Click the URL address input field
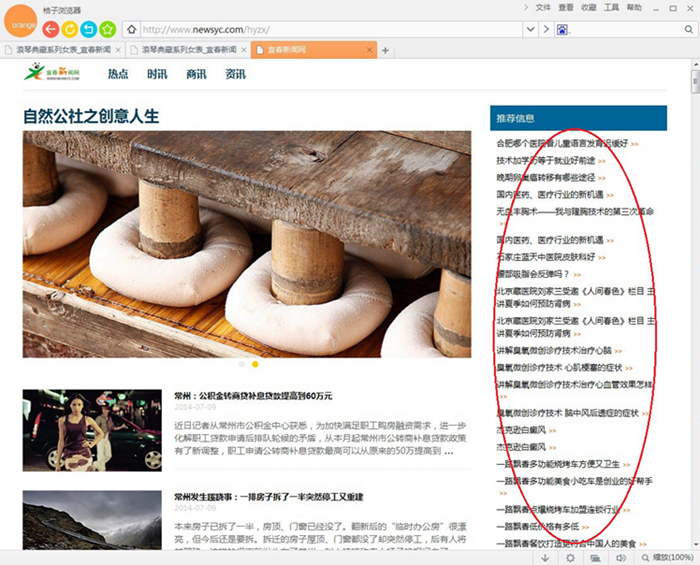 (330, 29)
